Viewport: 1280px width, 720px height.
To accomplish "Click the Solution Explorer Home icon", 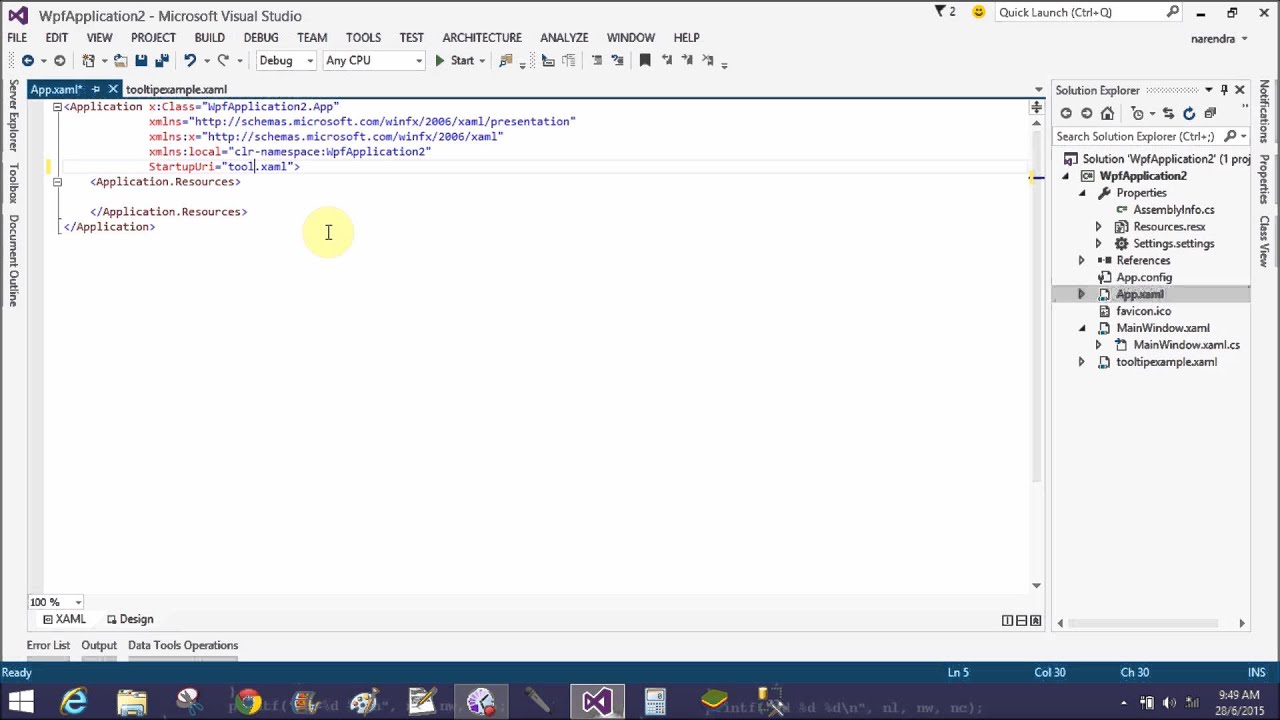I will point(1107,113).
